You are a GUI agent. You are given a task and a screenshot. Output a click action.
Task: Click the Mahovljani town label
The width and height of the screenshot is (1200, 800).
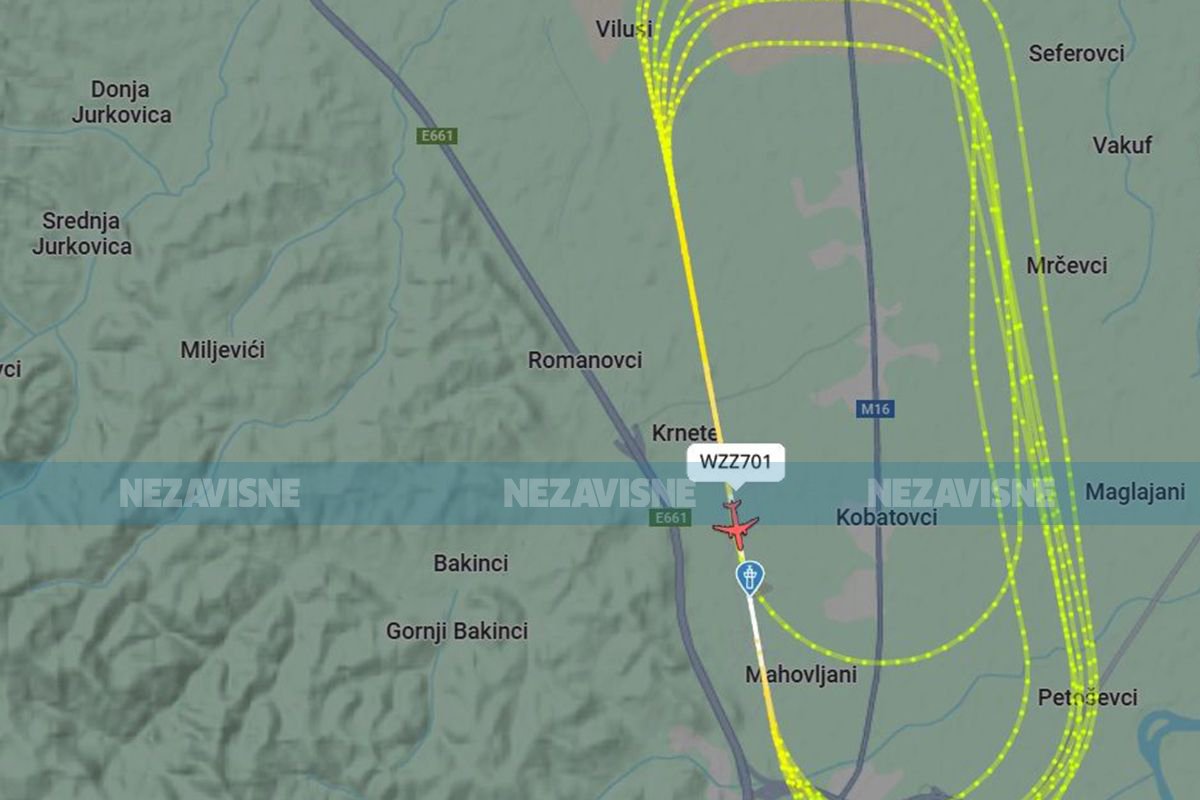pyautogui.click(x=801, y=675)
